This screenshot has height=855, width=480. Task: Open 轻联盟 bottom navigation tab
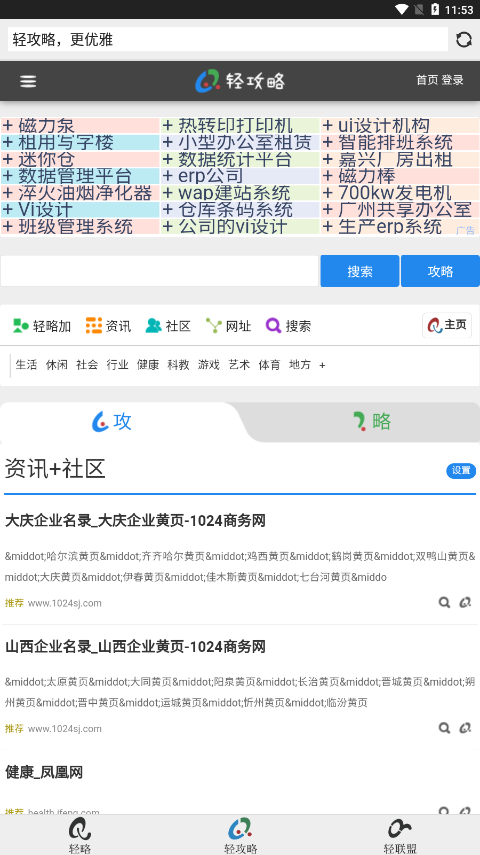400,835
